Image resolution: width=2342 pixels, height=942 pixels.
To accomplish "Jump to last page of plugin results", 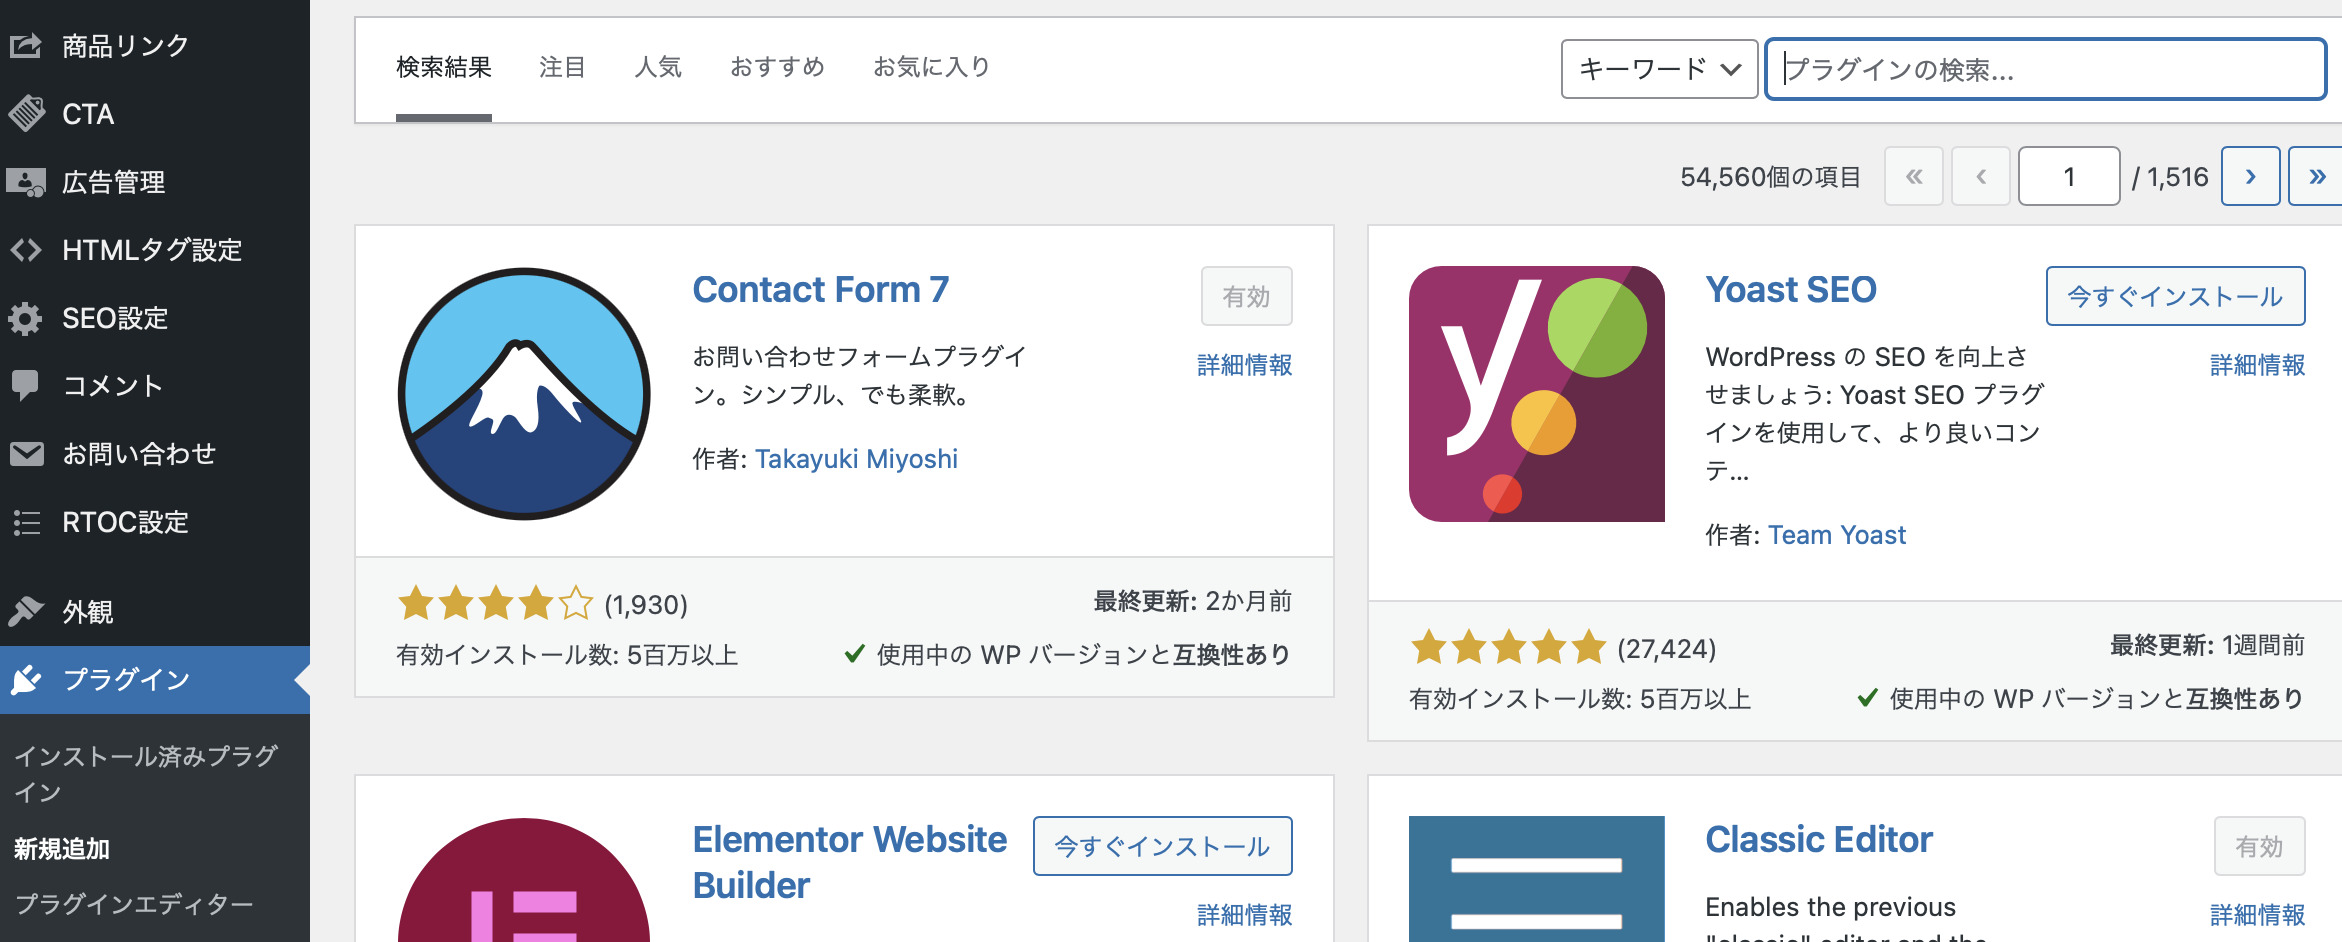I will coord(2316,176).
